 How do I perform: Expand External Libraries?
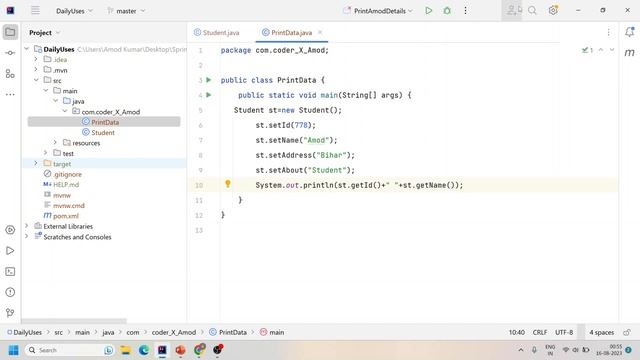tap(27, 226)
